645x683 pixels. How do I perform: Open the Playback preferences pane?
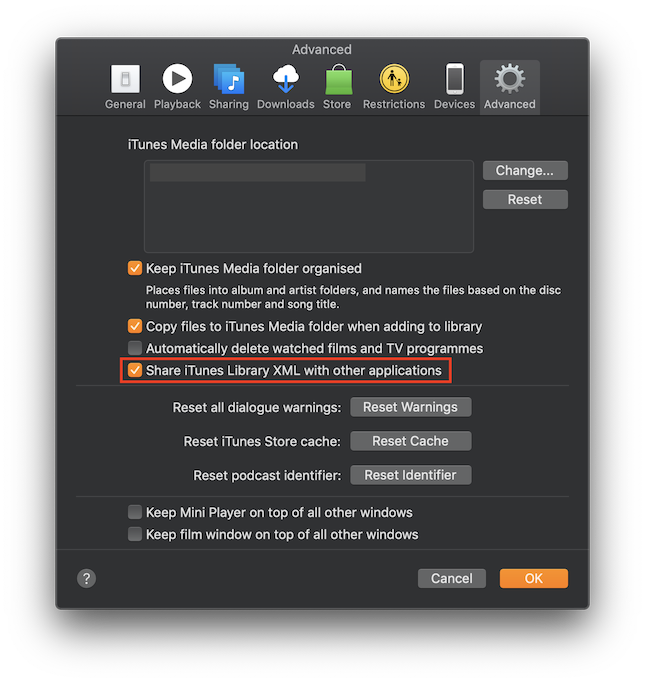tap(177, 87)
